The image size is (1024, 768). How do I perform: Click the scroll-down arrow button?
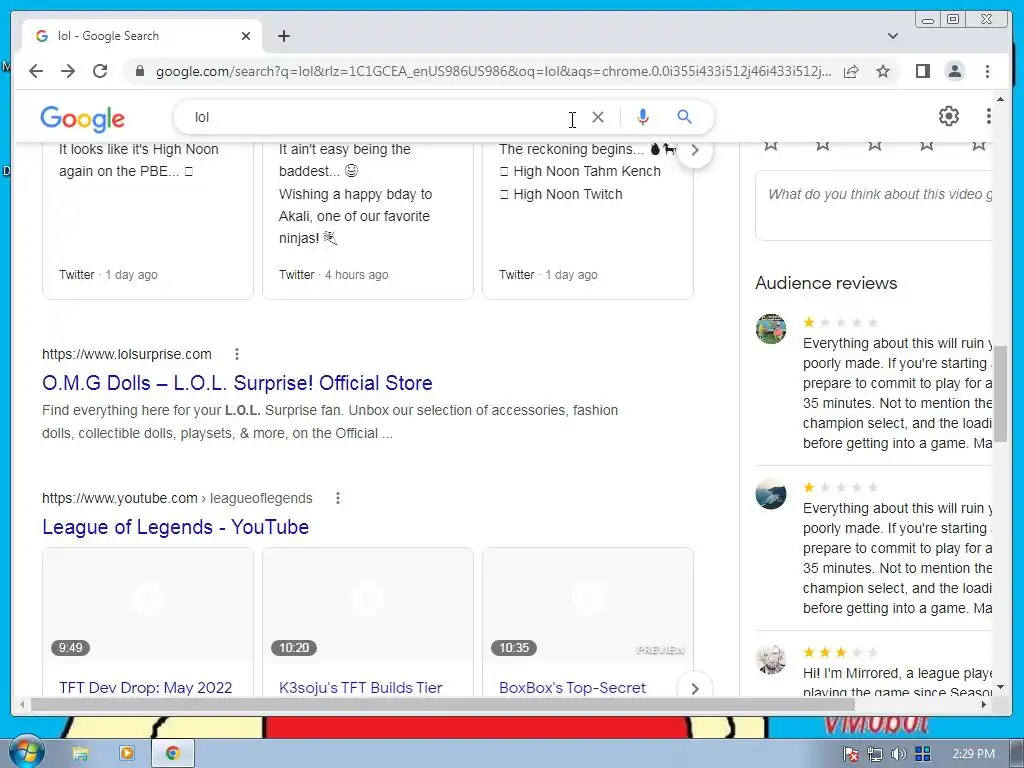(x=1000, y=688)
